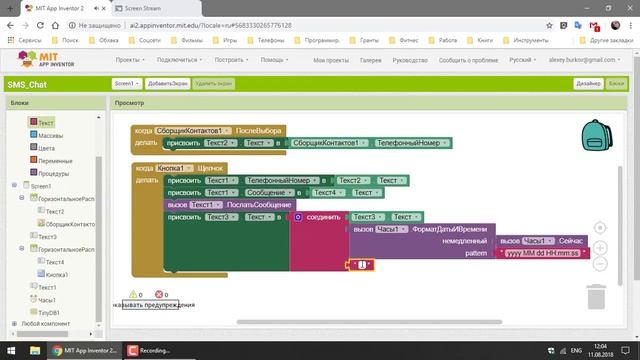This screenshot has width=640, height=360.
Task: Open the Gmail extension icon
Action: (x=594, y=26)
